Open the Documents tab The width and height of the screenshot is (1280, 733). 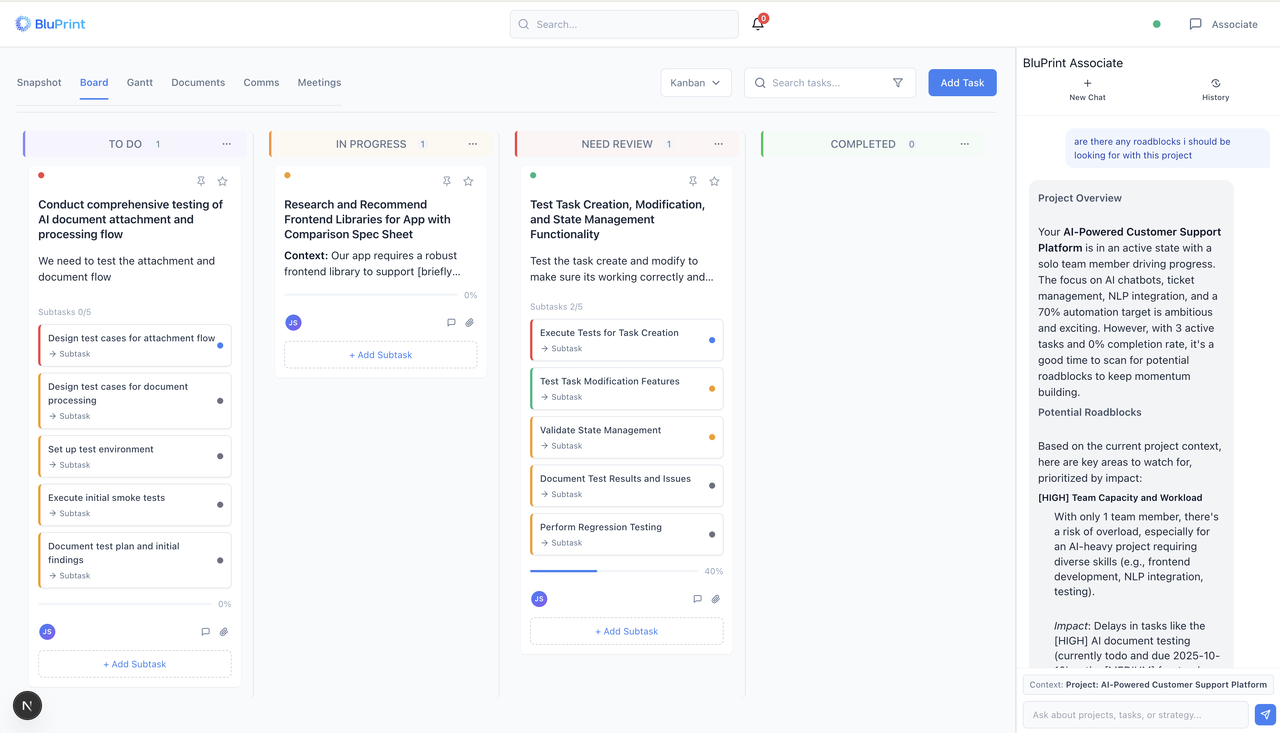pos(197,82)
